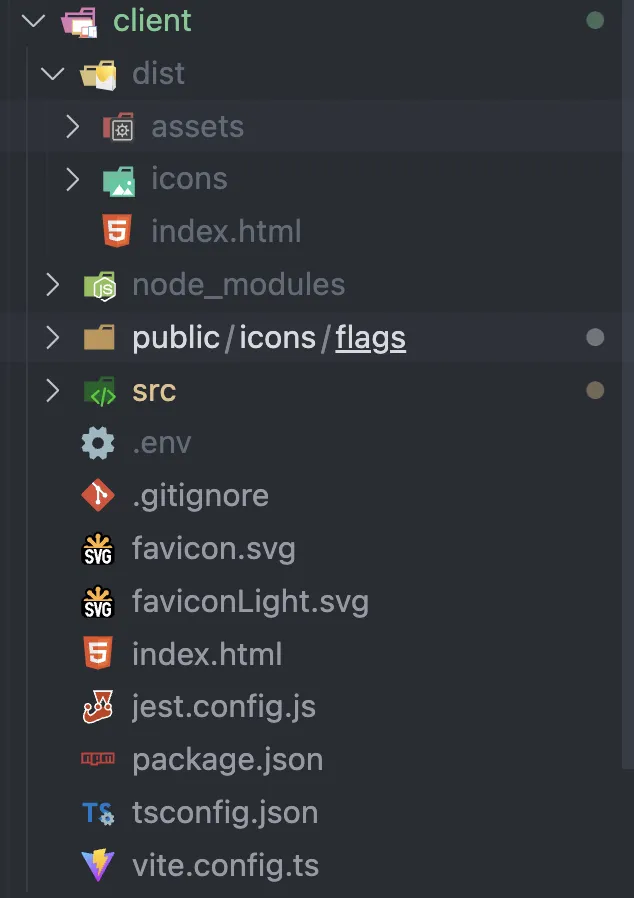Select the root index.html file
634x898 pixels.
[x=207, y=655]
